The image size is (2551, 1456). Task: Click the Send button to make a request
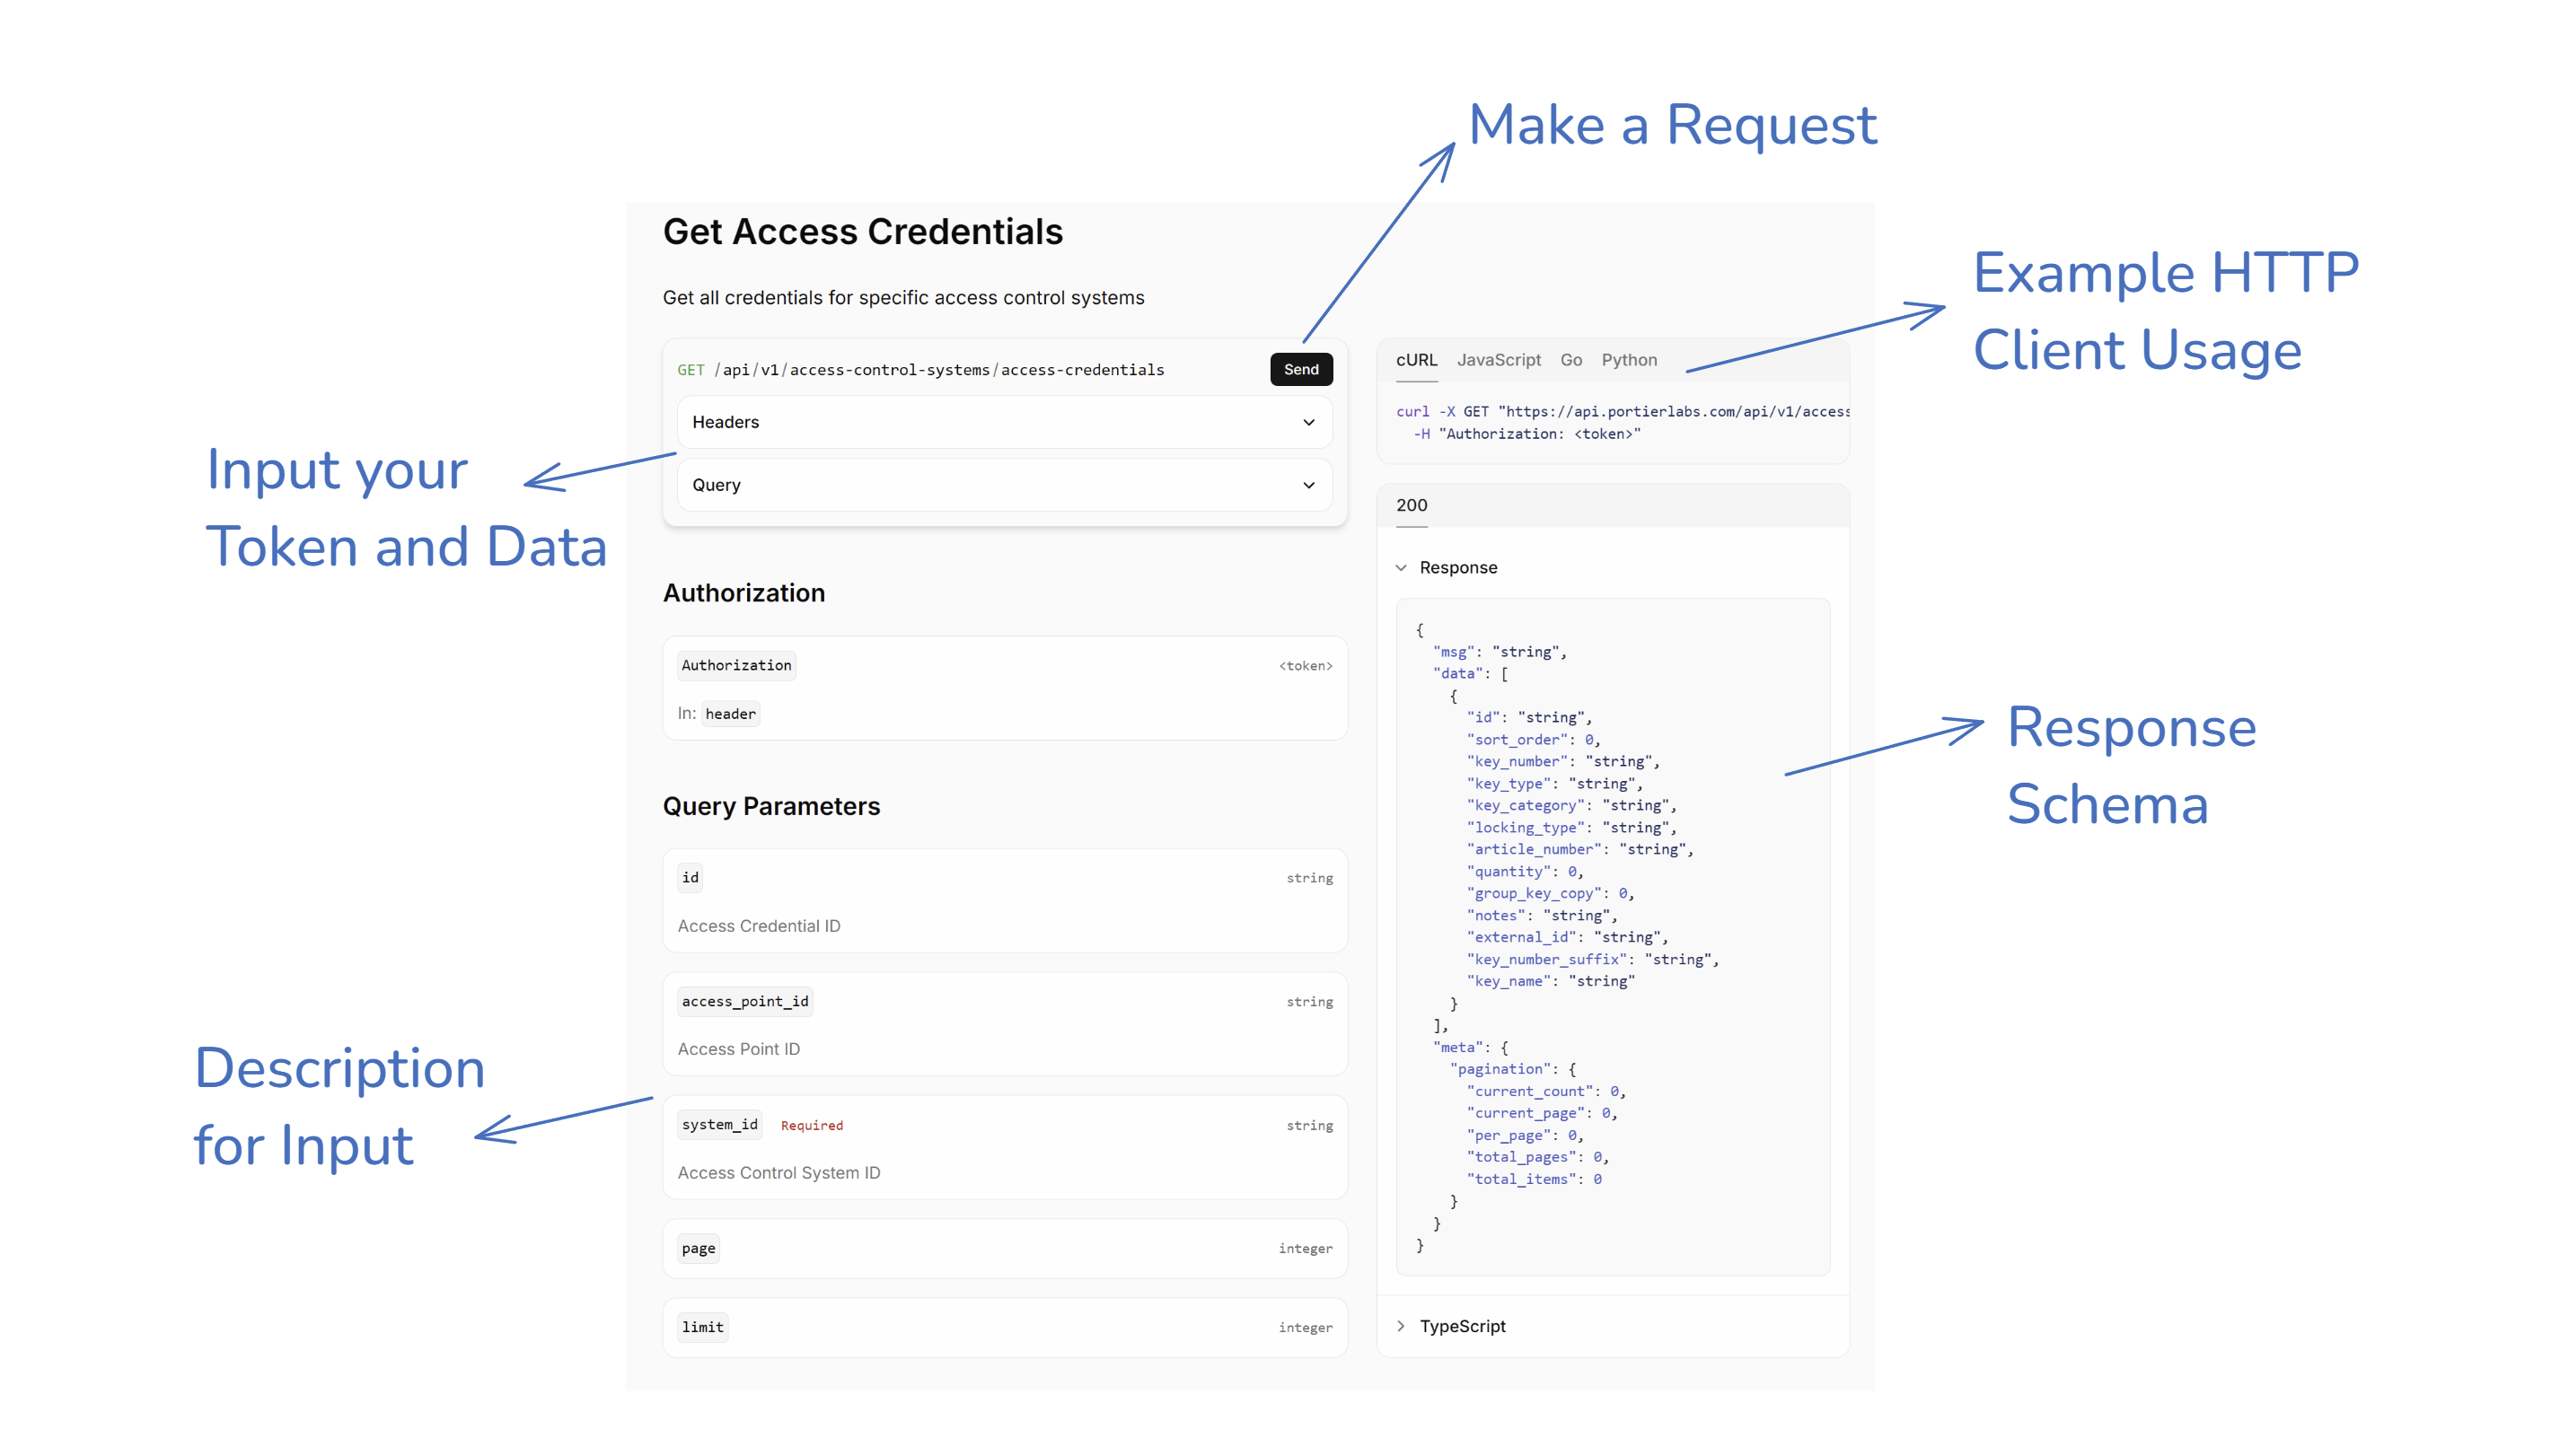1300,368
